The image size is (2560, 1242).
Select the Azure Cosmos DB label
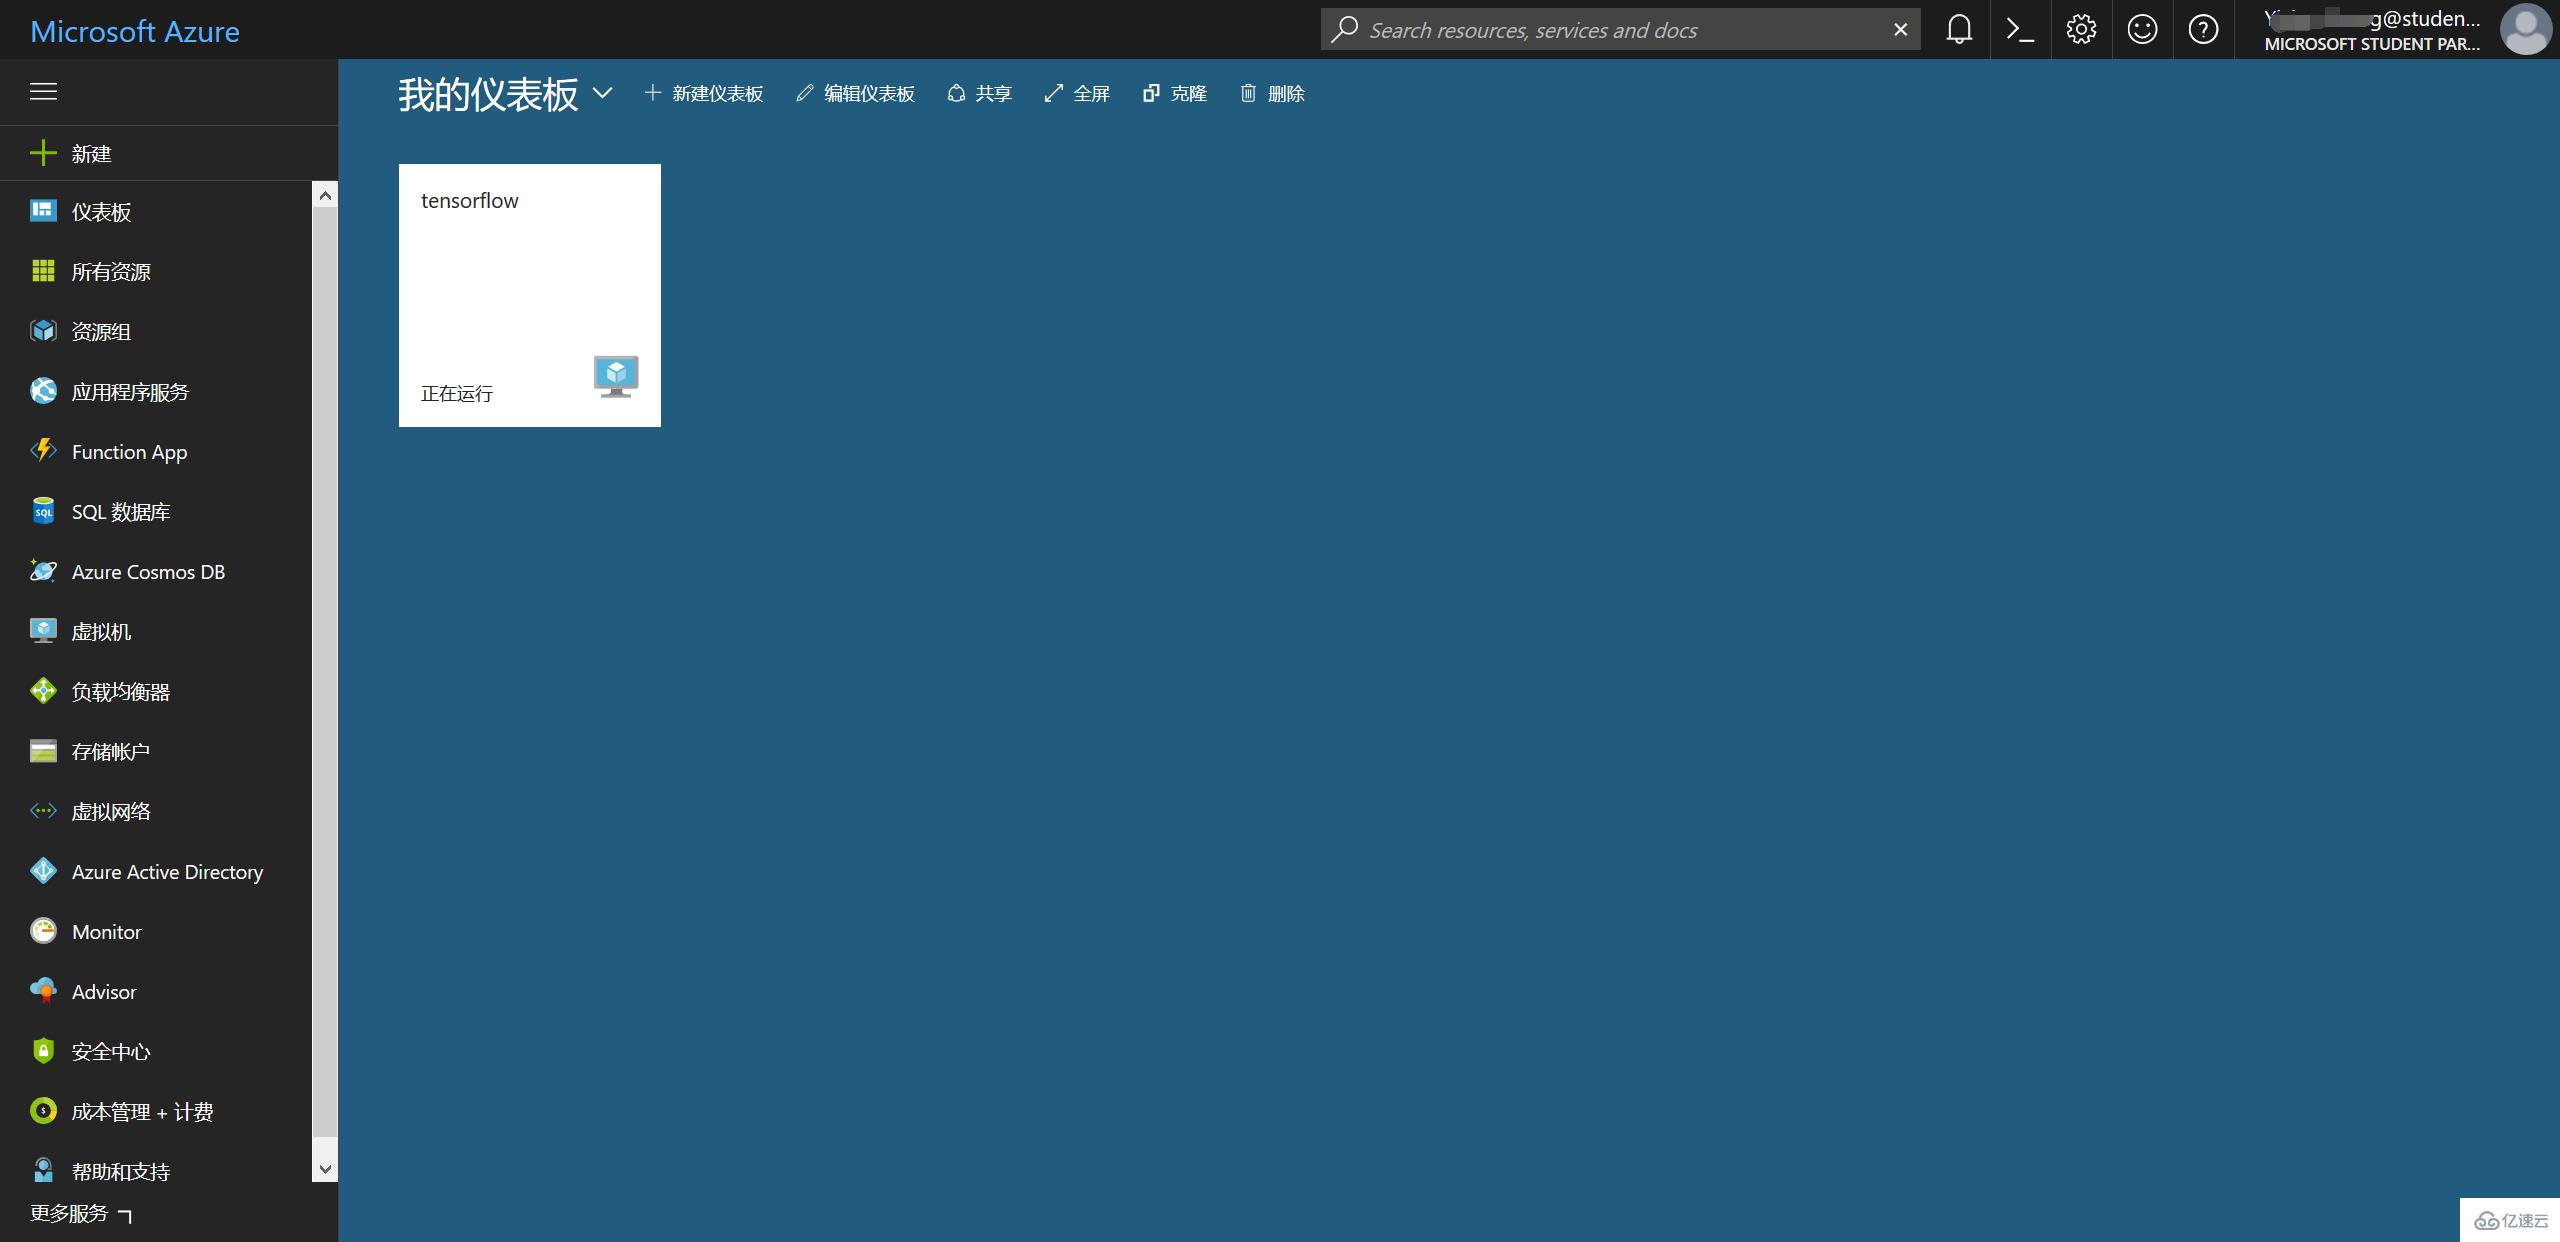[148, 572]
